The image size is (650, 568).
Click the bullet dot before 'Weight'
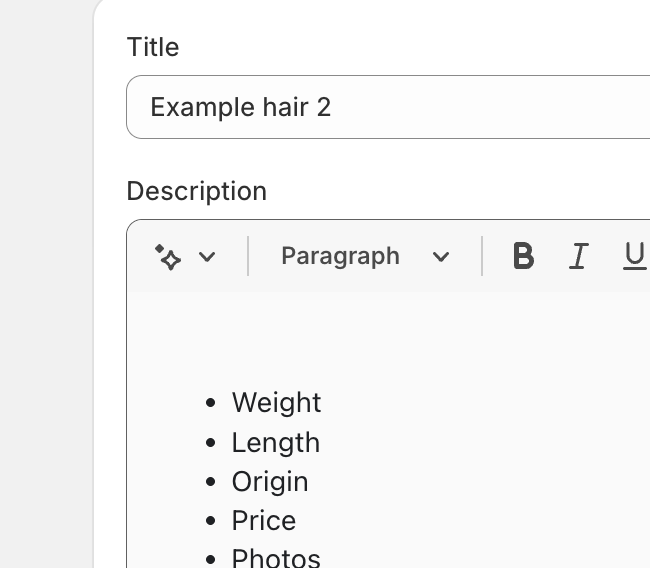click(x=210, y=403)
